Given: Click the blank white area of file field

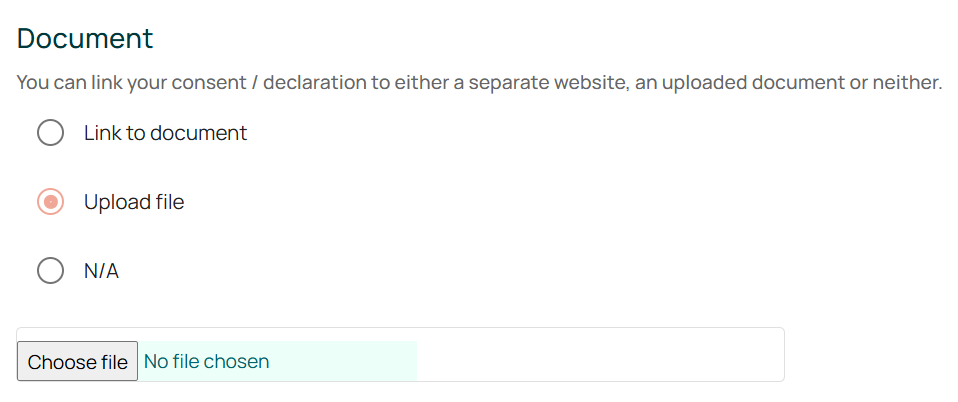Looking at the screenshot, I should coord(600,355).
